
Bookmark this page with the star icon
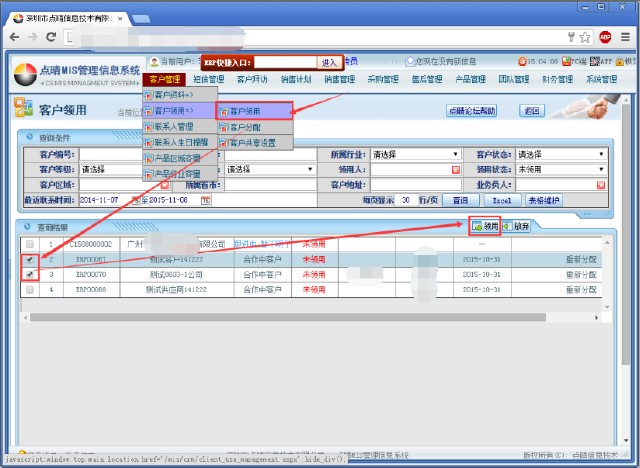[x=584, y=37]
